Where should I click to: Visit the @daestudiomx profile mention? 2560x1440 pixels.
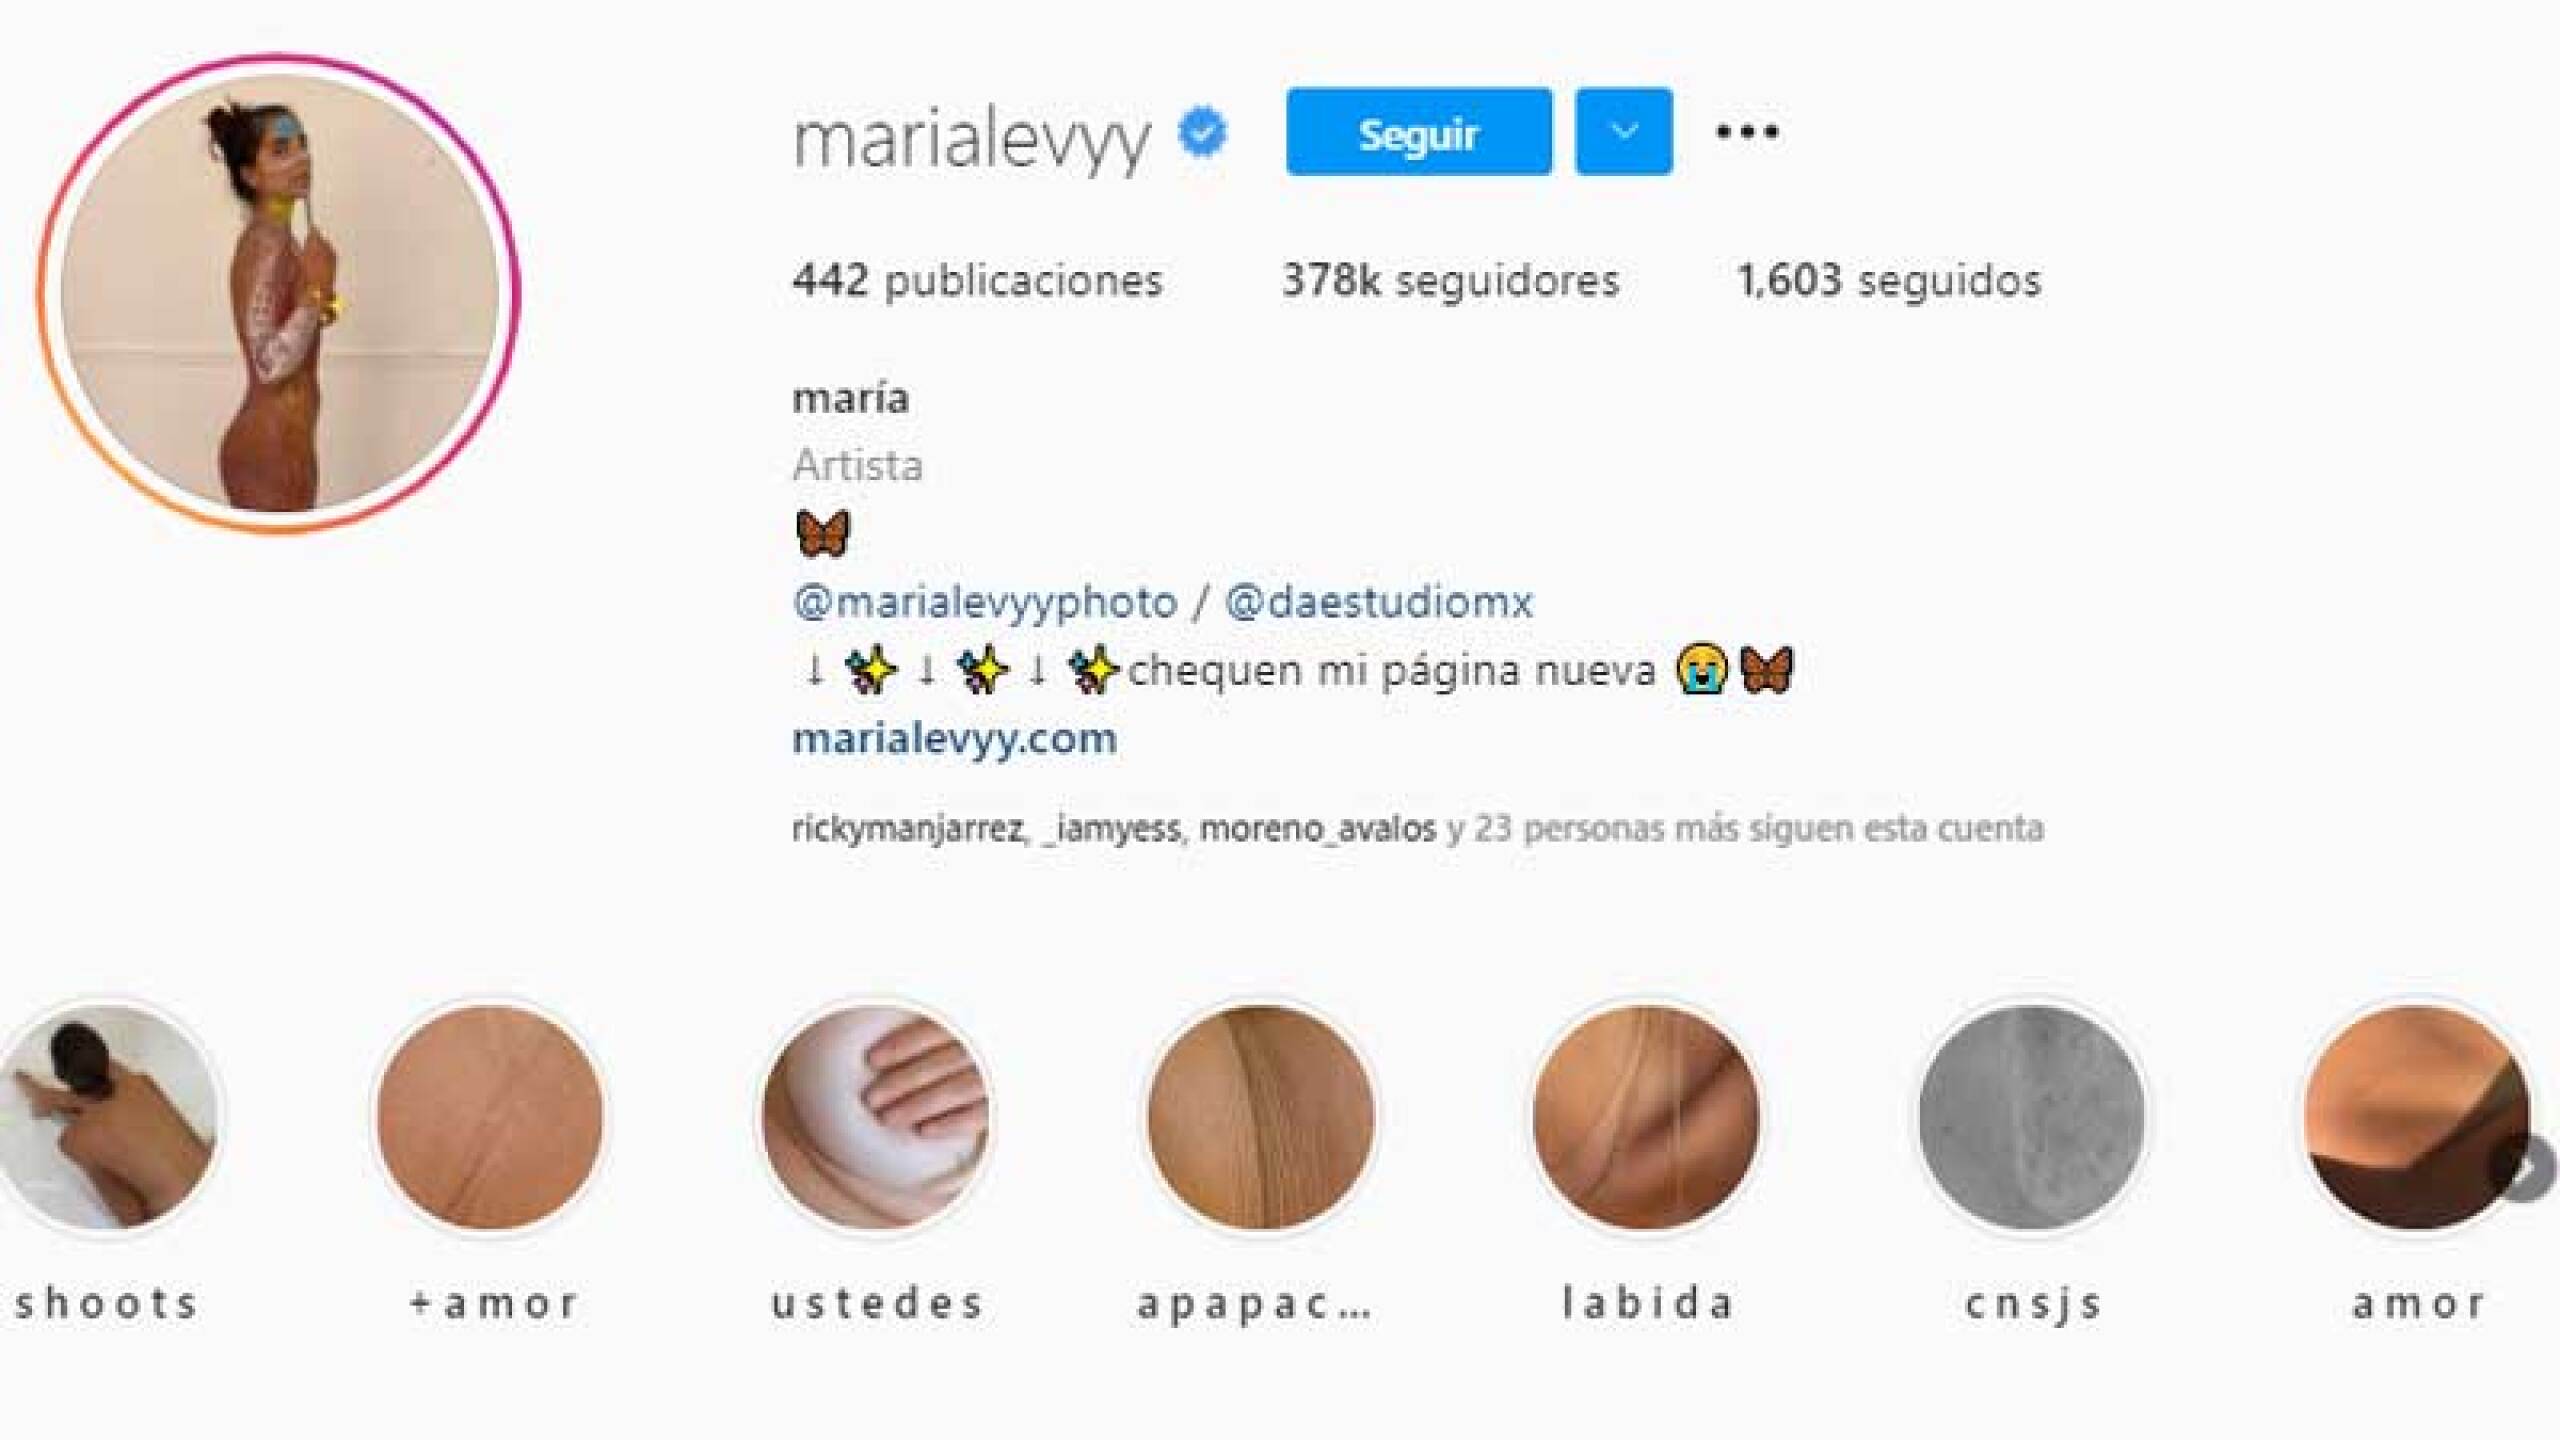coord(1379,602)
